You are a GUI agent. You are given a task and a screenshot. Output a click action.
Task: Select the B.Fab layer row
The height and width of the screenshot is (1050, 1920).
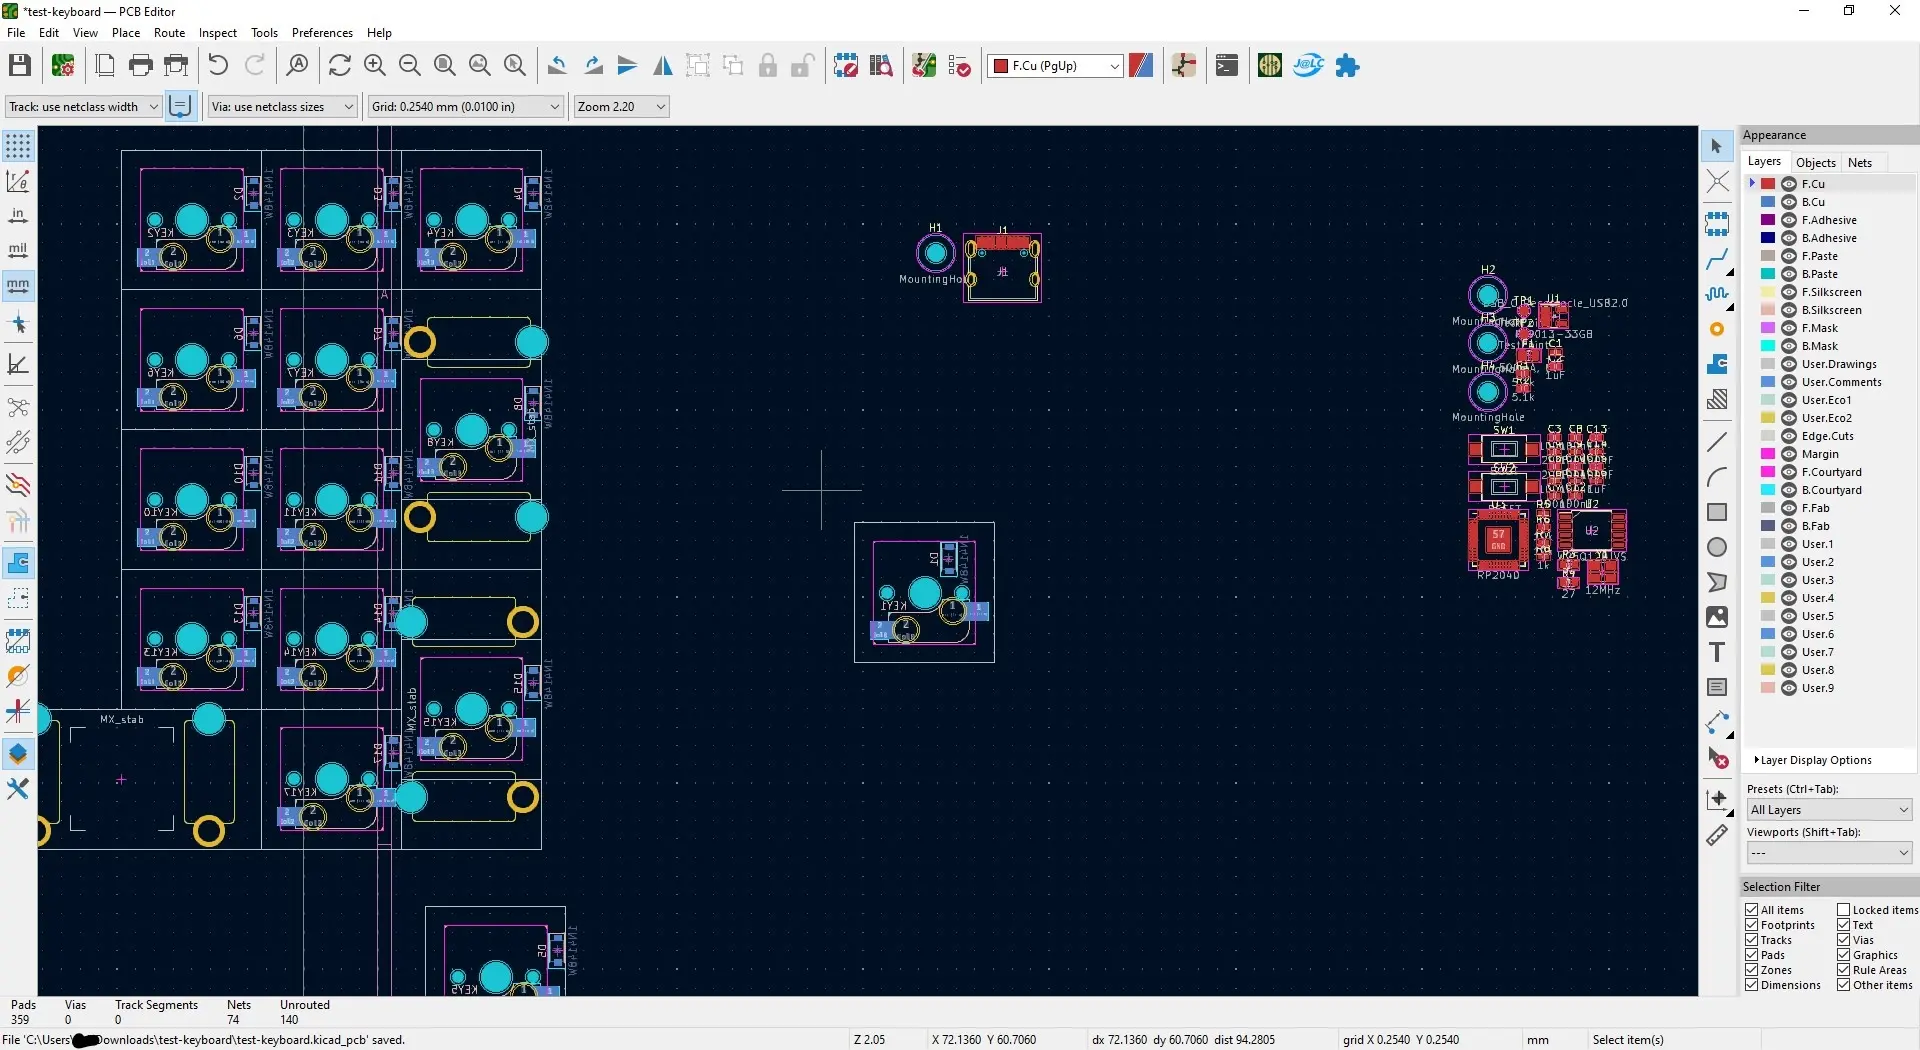point(1830,526)
